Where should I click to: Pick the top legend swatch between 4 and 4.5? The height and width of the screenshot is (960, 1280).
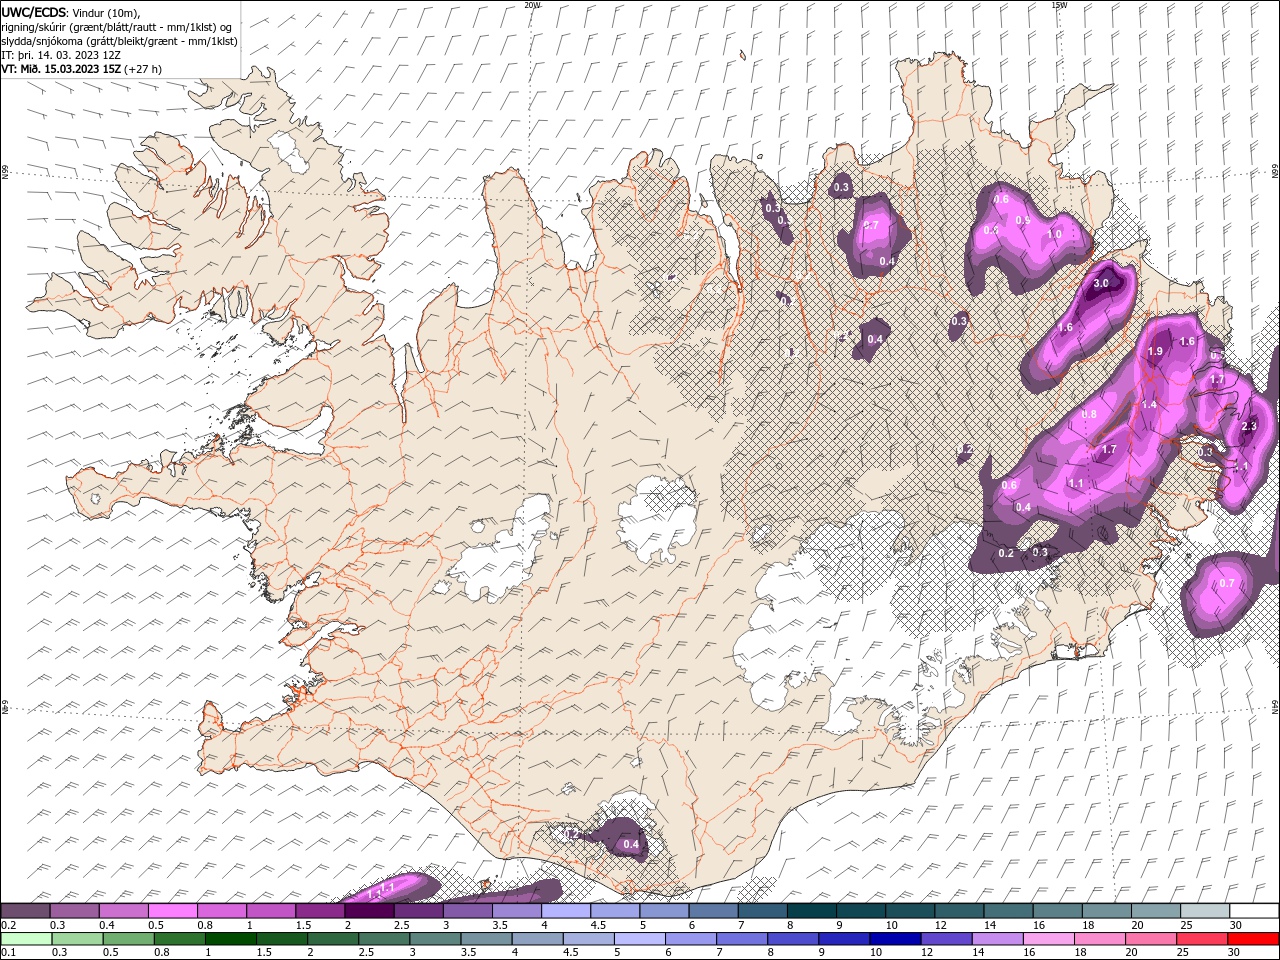click(x=566, y=911)
